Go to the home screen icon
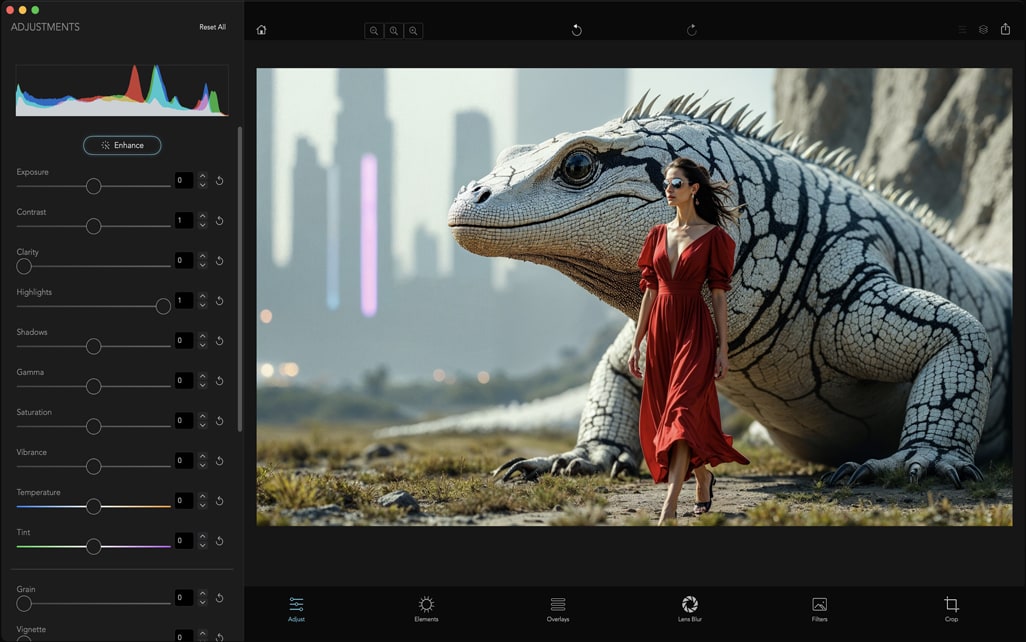Viewport: 1026px width, 642px height. tap(261, 30)
